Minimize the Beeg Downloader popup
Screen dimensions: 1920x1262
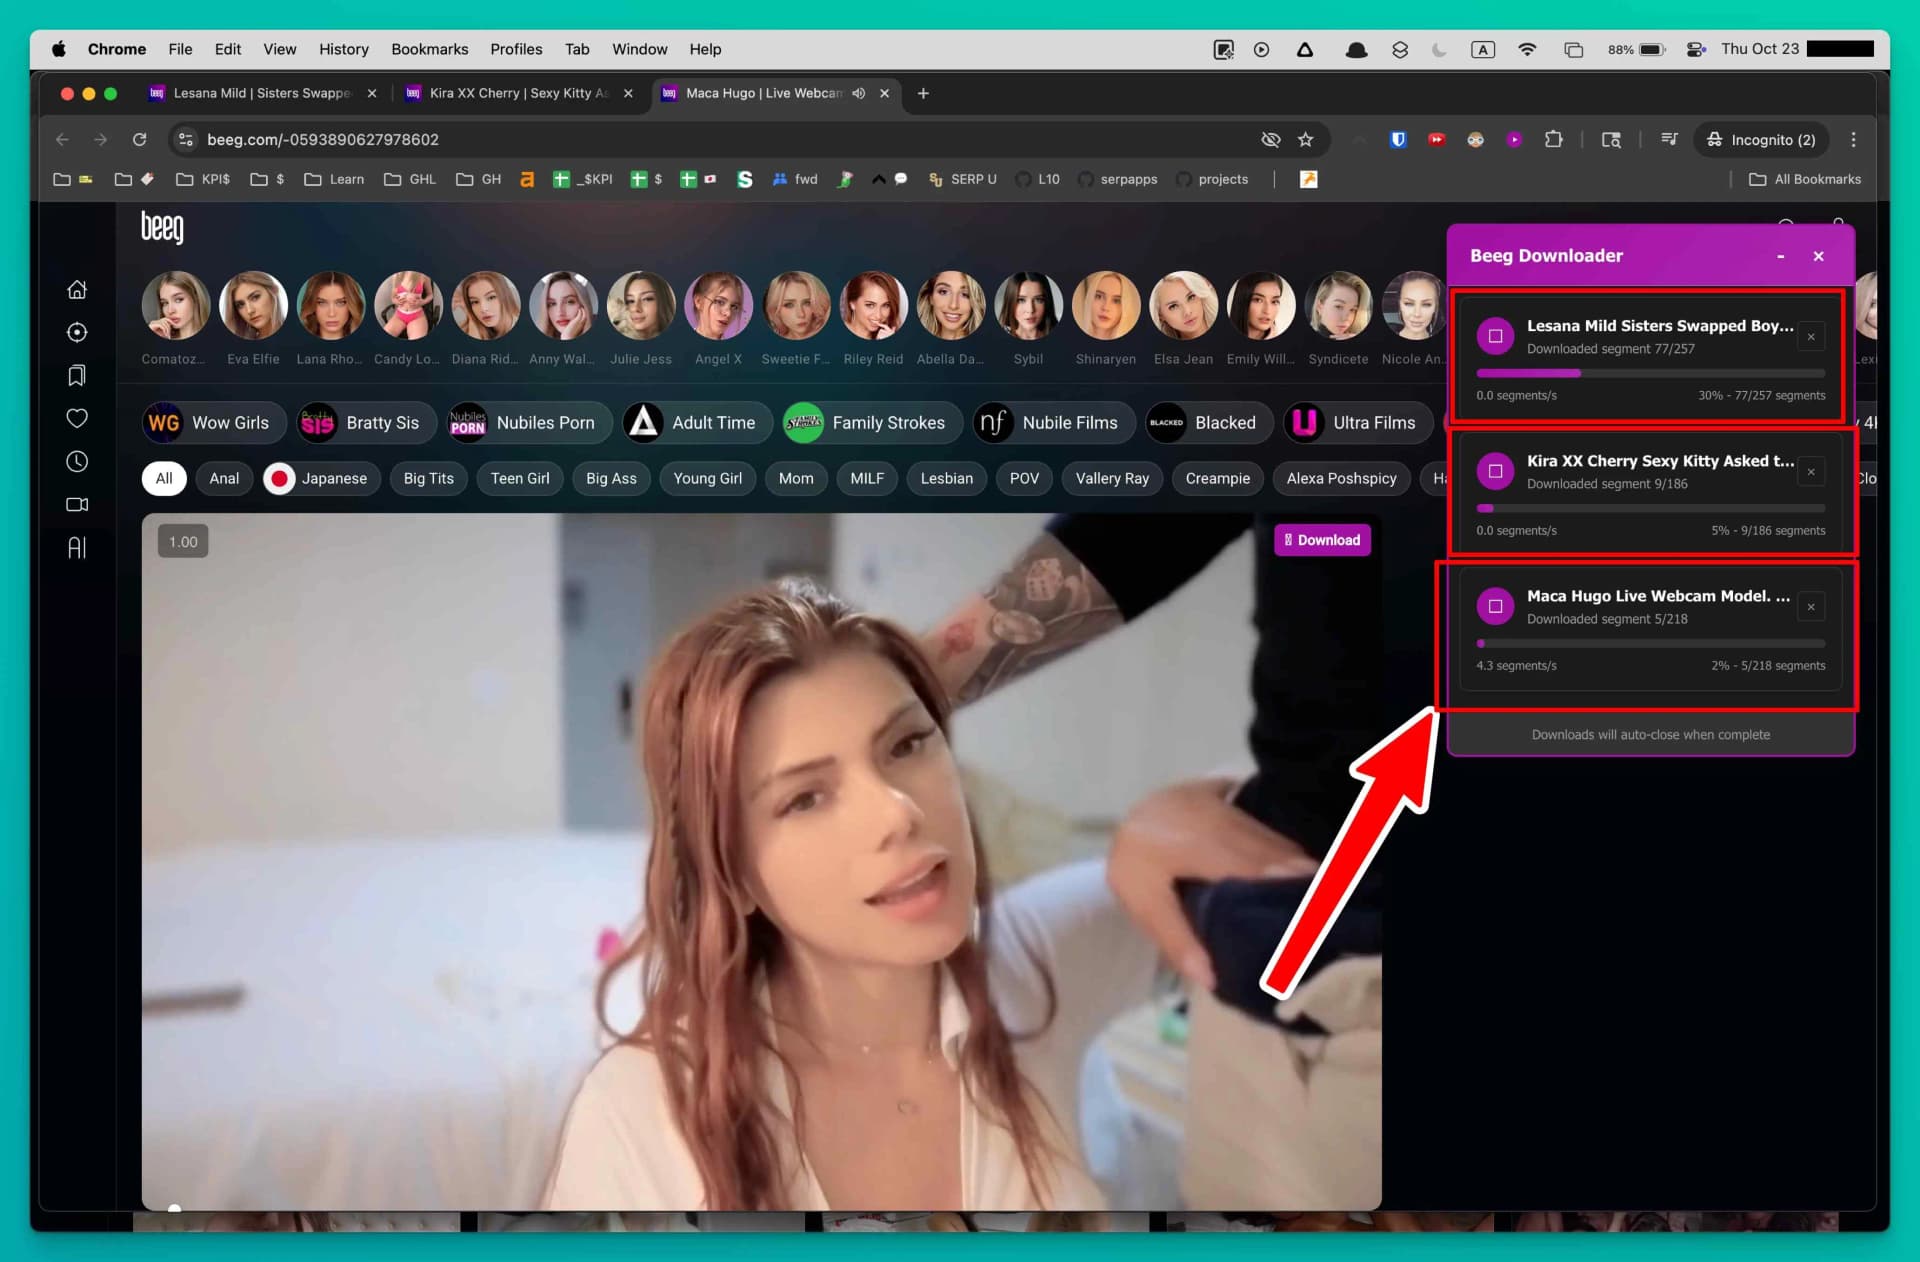tap(1780, 256)
